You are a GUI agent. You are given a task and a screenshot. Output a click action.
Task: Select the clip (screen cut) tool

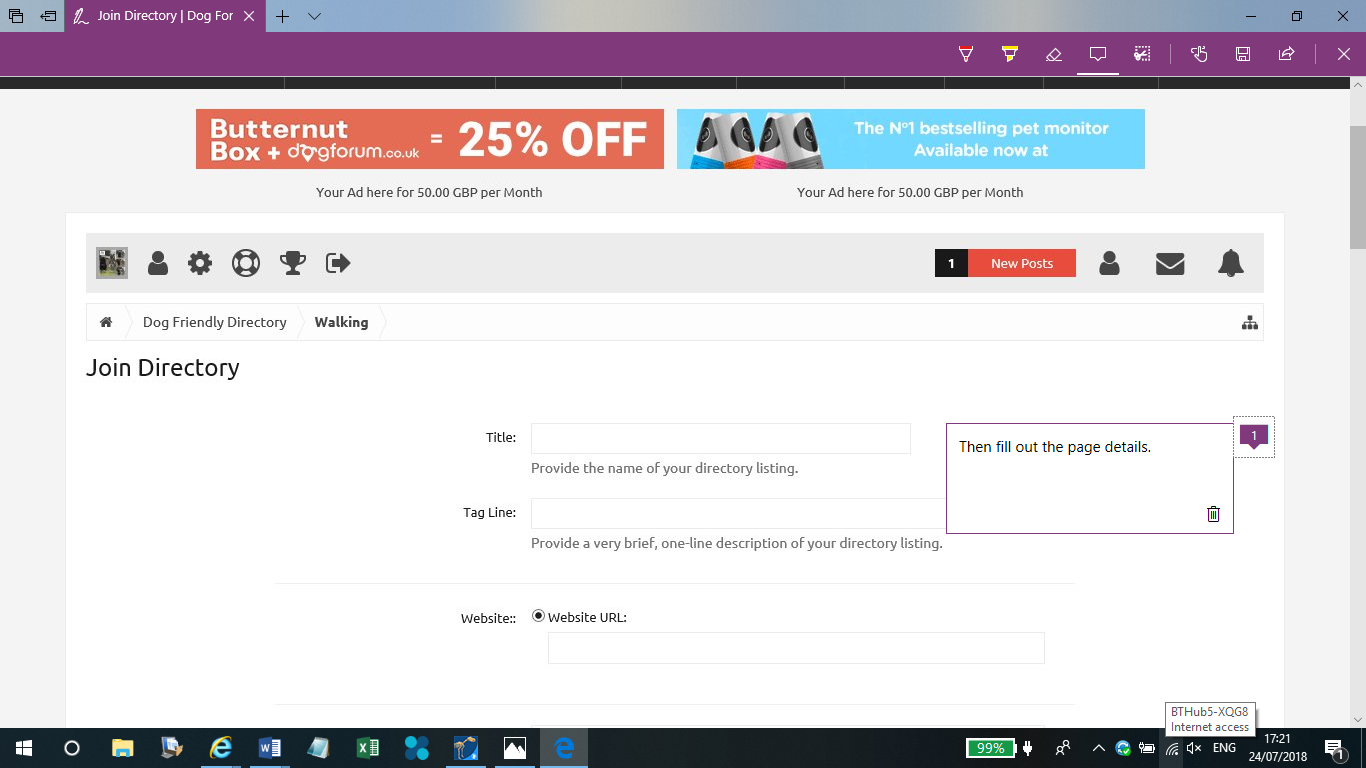(x=1141, y=54)
